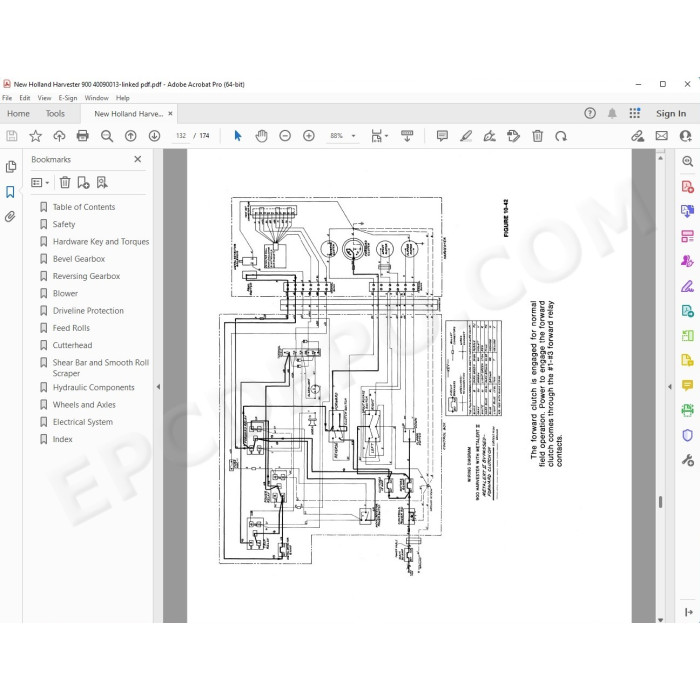Open Bevel Gearbox bookmark

coord(79,259)
